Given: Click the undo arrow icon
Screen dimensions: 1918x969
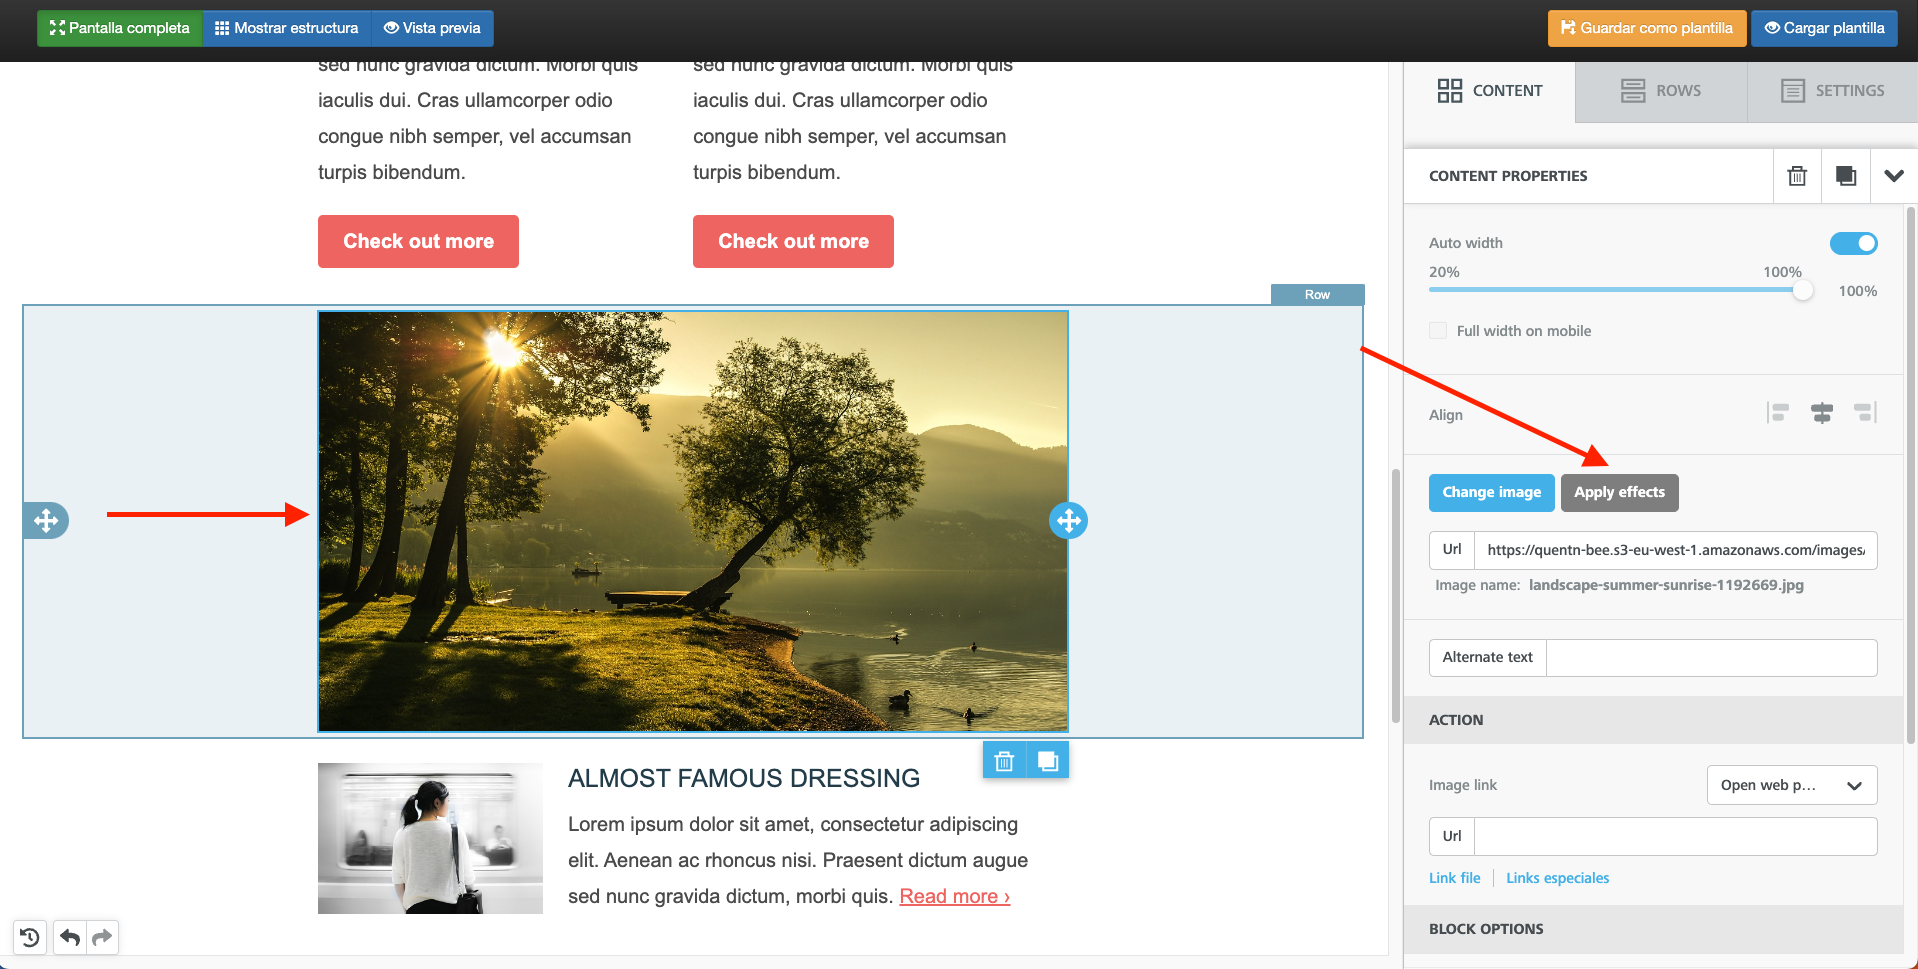Looking at the screenshot, I should click(69, 937).
